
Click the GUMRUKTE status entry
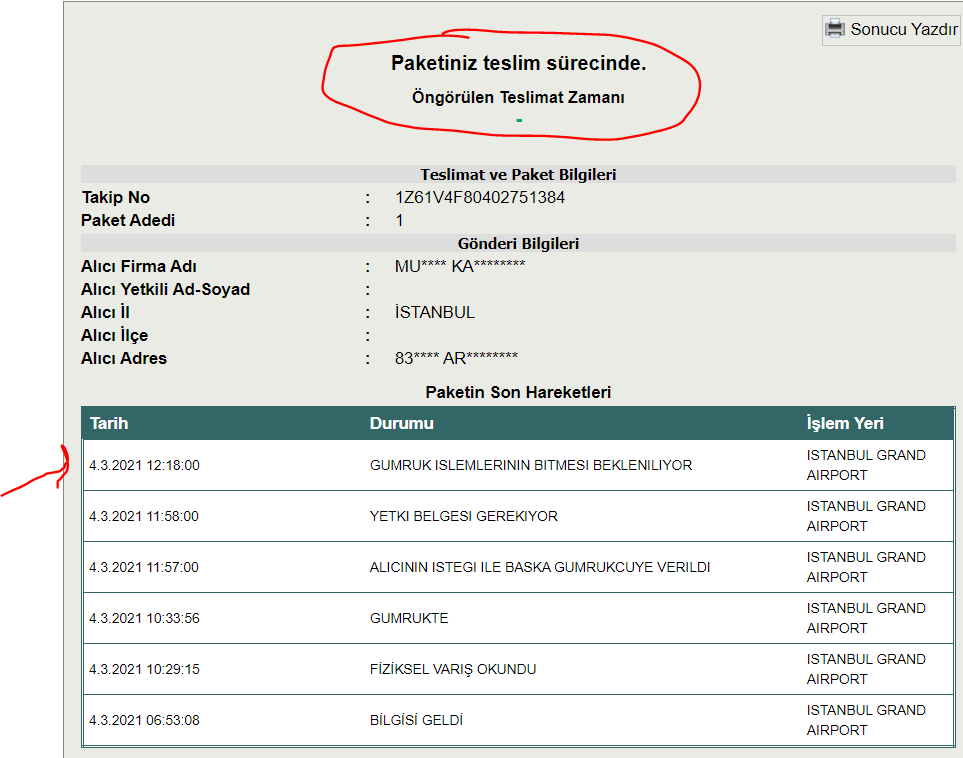click(x=409, y=618)
